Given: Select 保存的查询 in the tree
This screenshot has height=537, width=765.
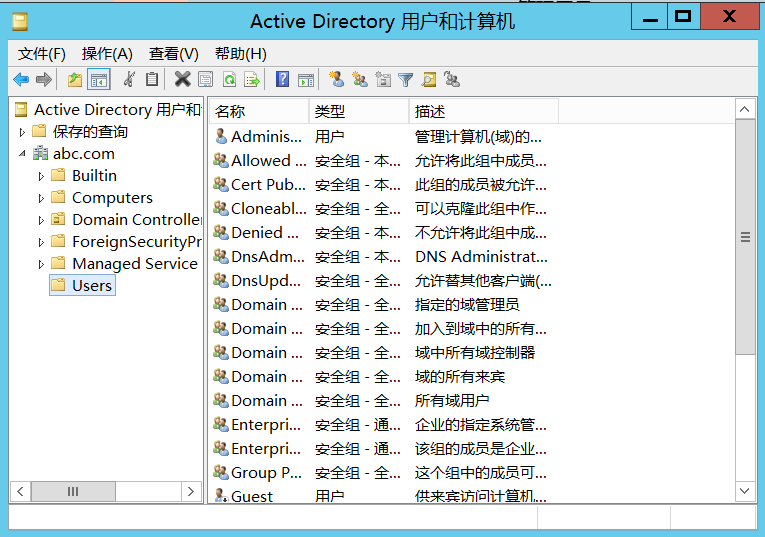Looking at the screenshot, I should click(80, 132).
